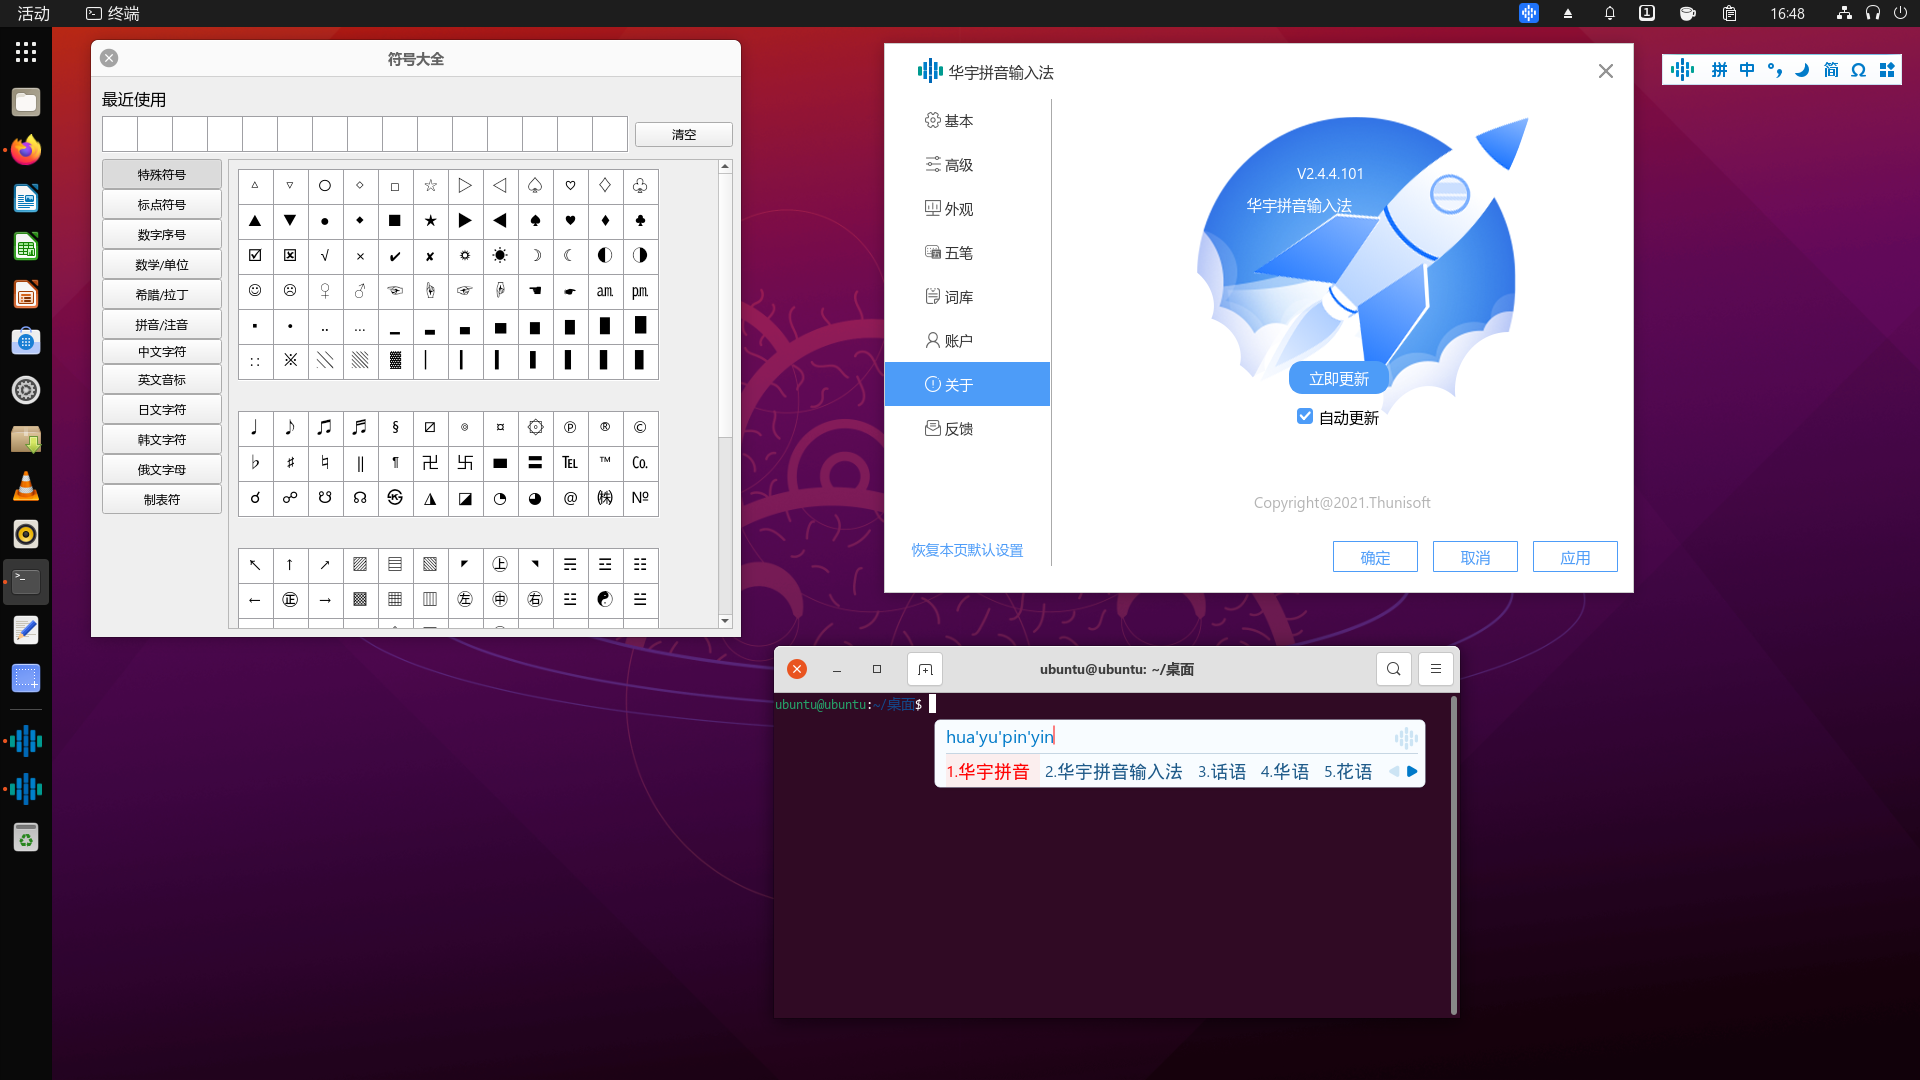Choose candidate 2.华宇拼音输入法
1920x1080 pixels.
1113,772
